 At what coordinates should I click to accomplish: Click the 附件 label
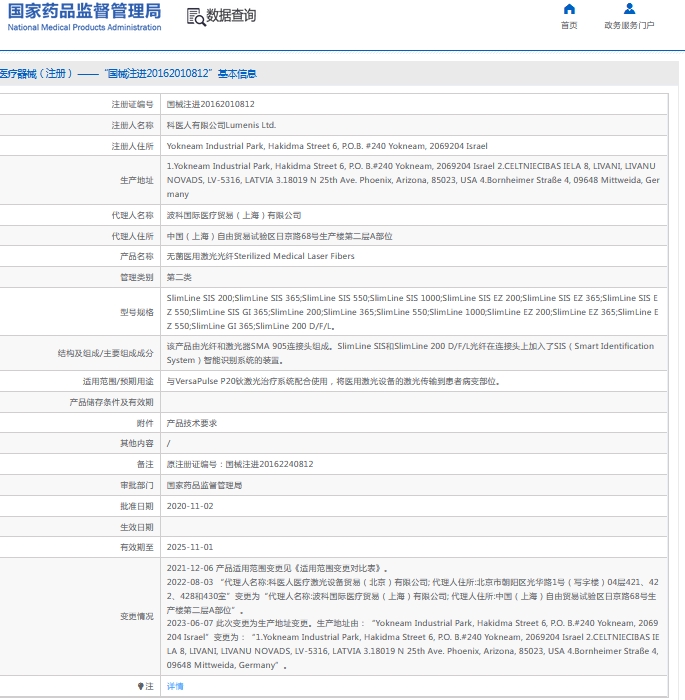click(145, 423)
